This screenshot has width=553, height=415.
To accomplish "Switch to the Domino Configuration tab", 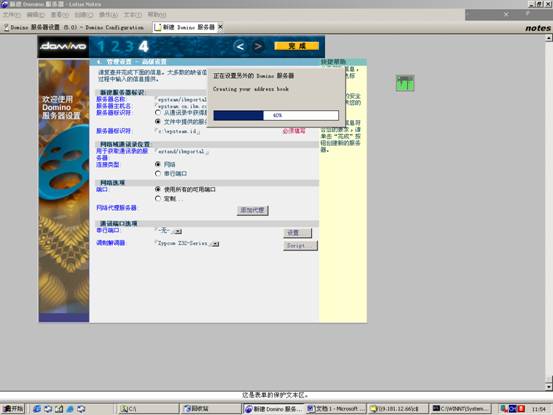I will click(x=74, y=27).
